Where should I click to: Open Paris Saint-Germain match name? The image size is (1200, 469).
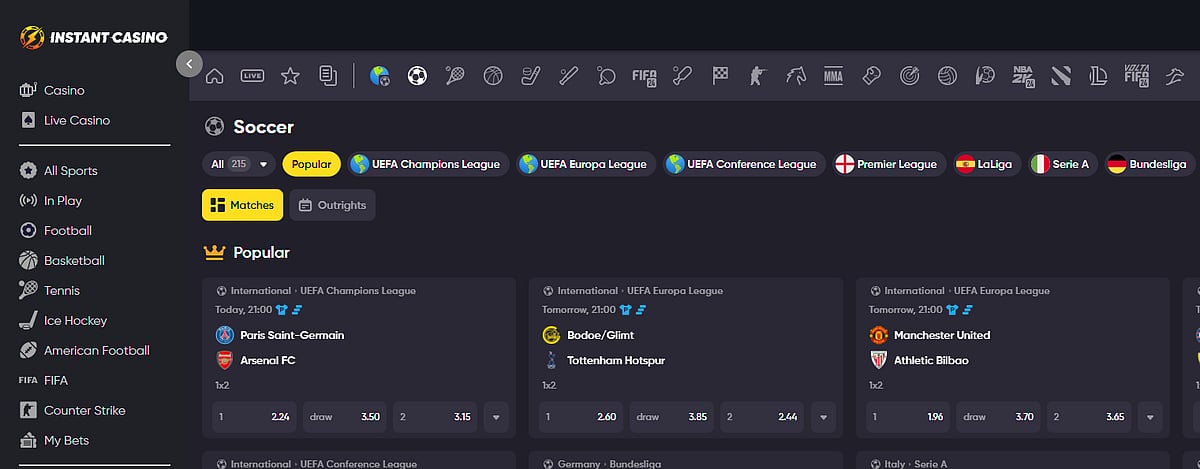pyautogui.click(x=292, y=335)
